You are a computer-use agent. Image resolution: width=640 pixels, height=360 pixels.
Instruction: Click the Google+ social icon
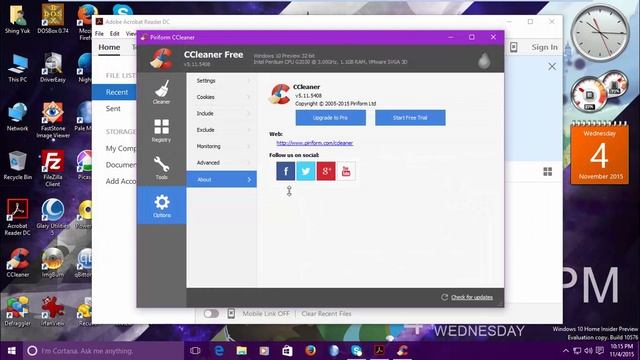326,171
